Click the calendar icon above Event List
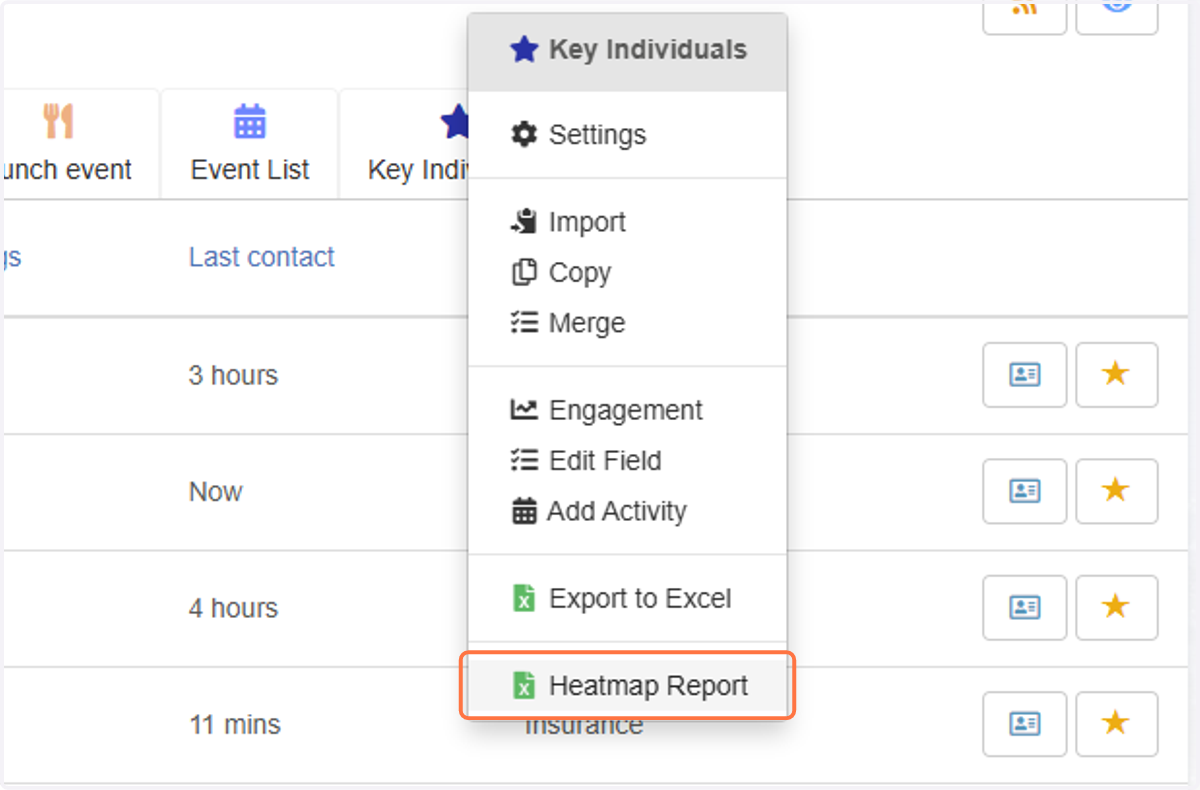1200x790 pixels. (250, 121)
